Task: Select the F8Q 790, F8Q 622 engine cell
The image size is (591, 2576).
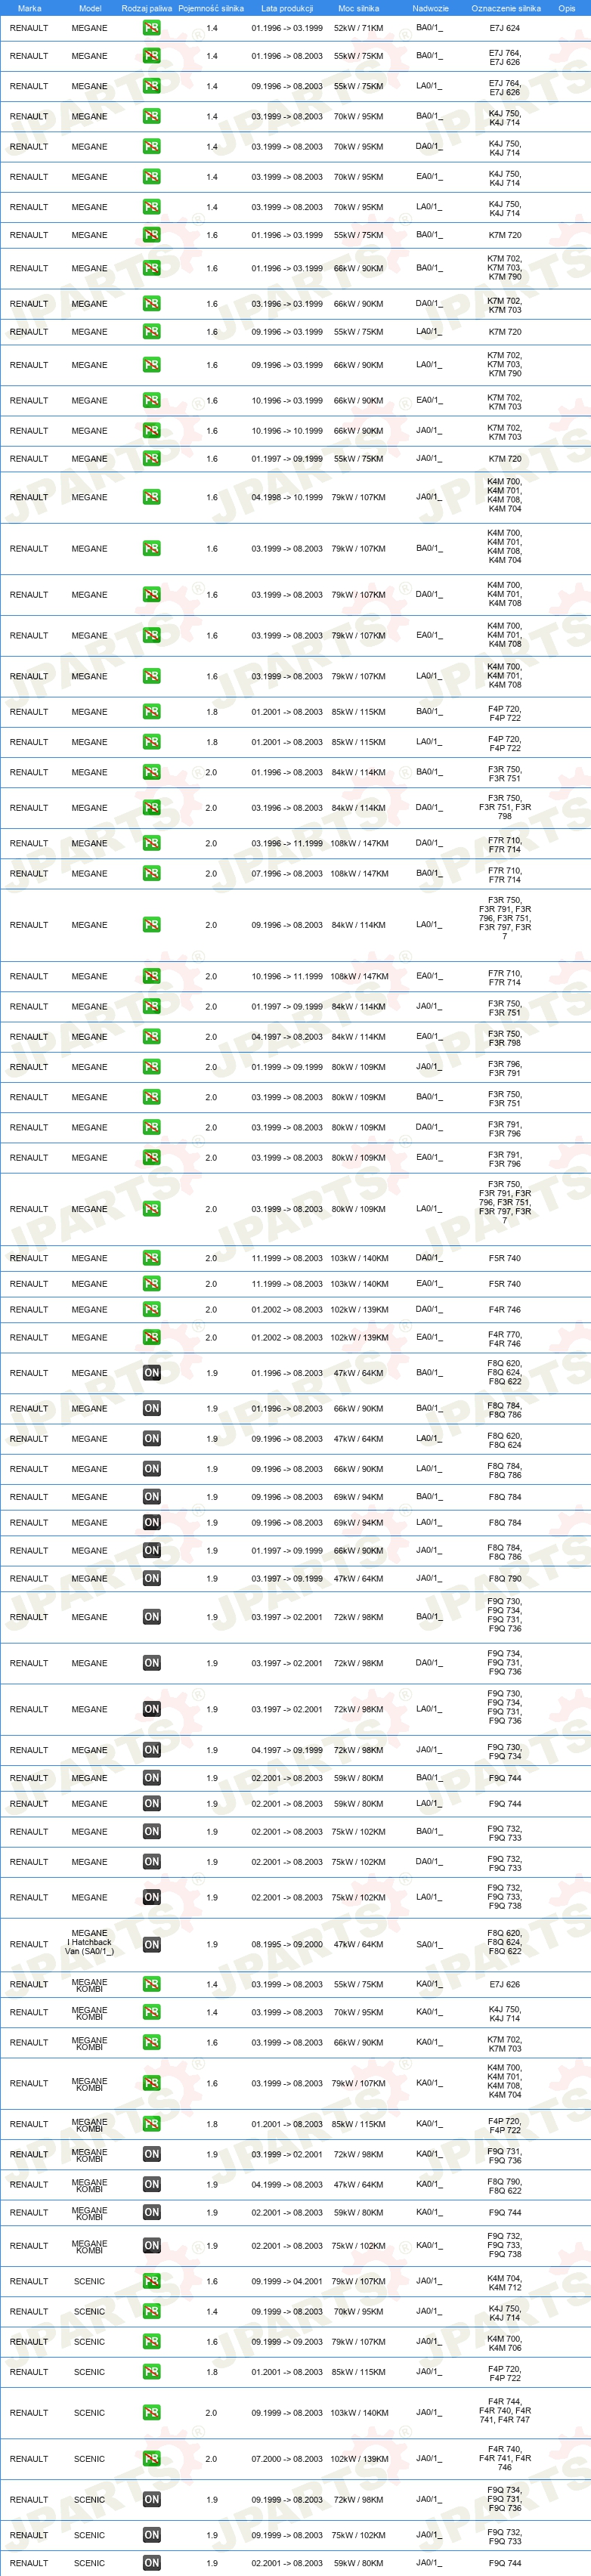Action: 504,2185
